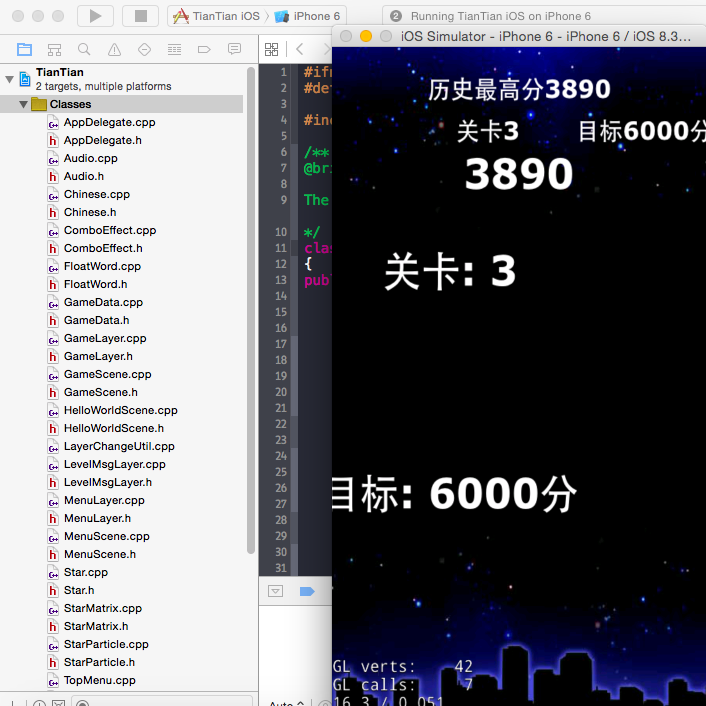The height and width of the screenshot is (706, 706).
Task: Stop the running app
Action: (x=140, y=16)
